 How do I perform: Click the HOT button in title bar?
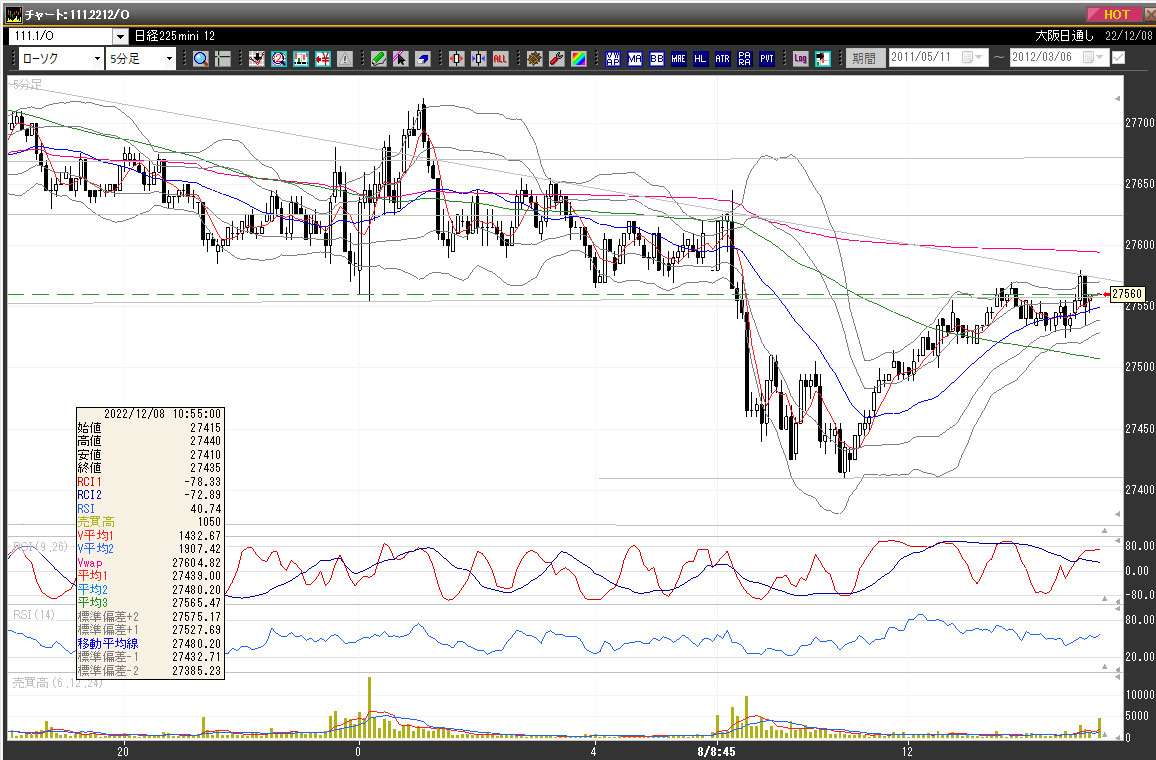[1117, 14]
